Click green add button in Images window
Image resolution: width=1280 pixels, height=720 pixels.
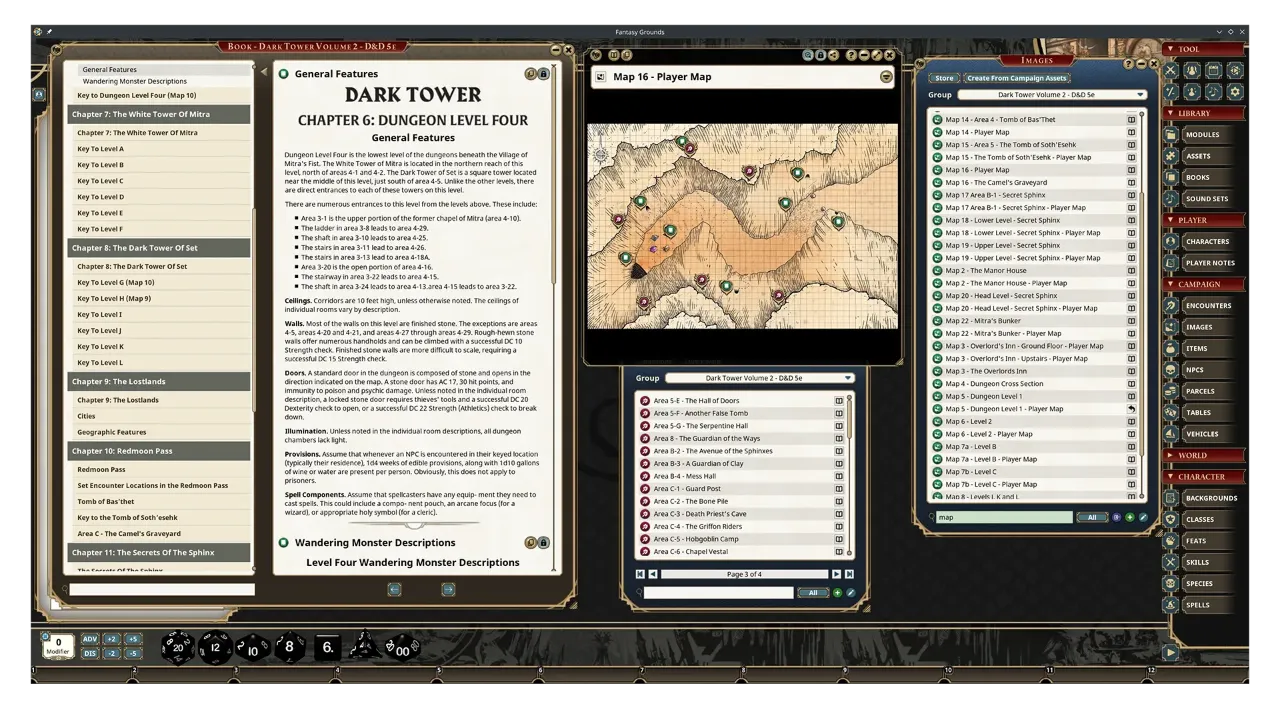(1130, 517)
